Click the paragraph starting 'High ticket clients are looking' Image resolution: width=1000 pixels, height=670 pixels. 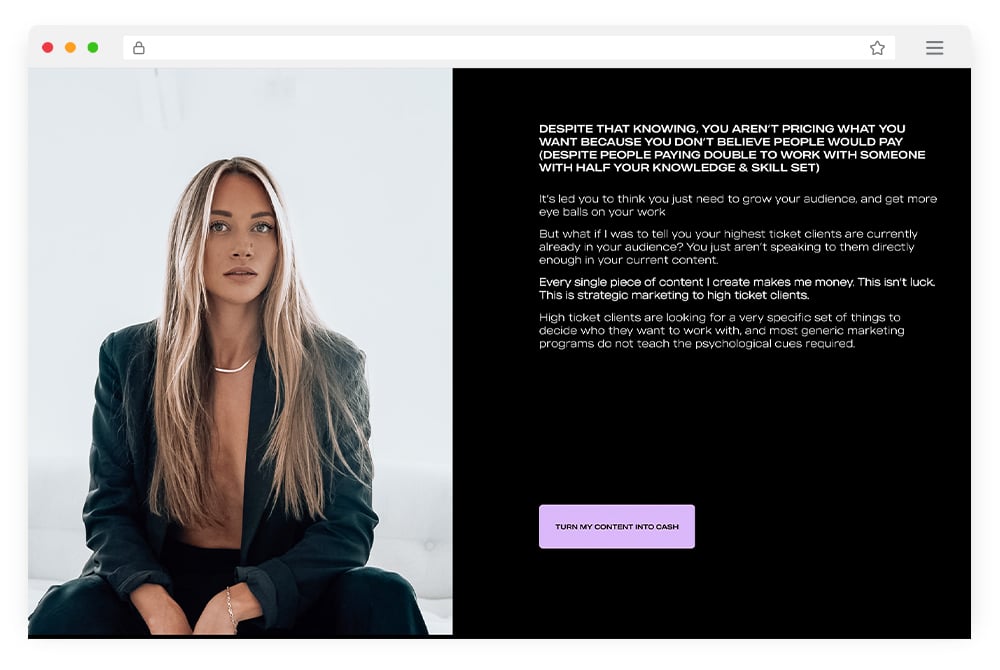click(x=721, y=330)
